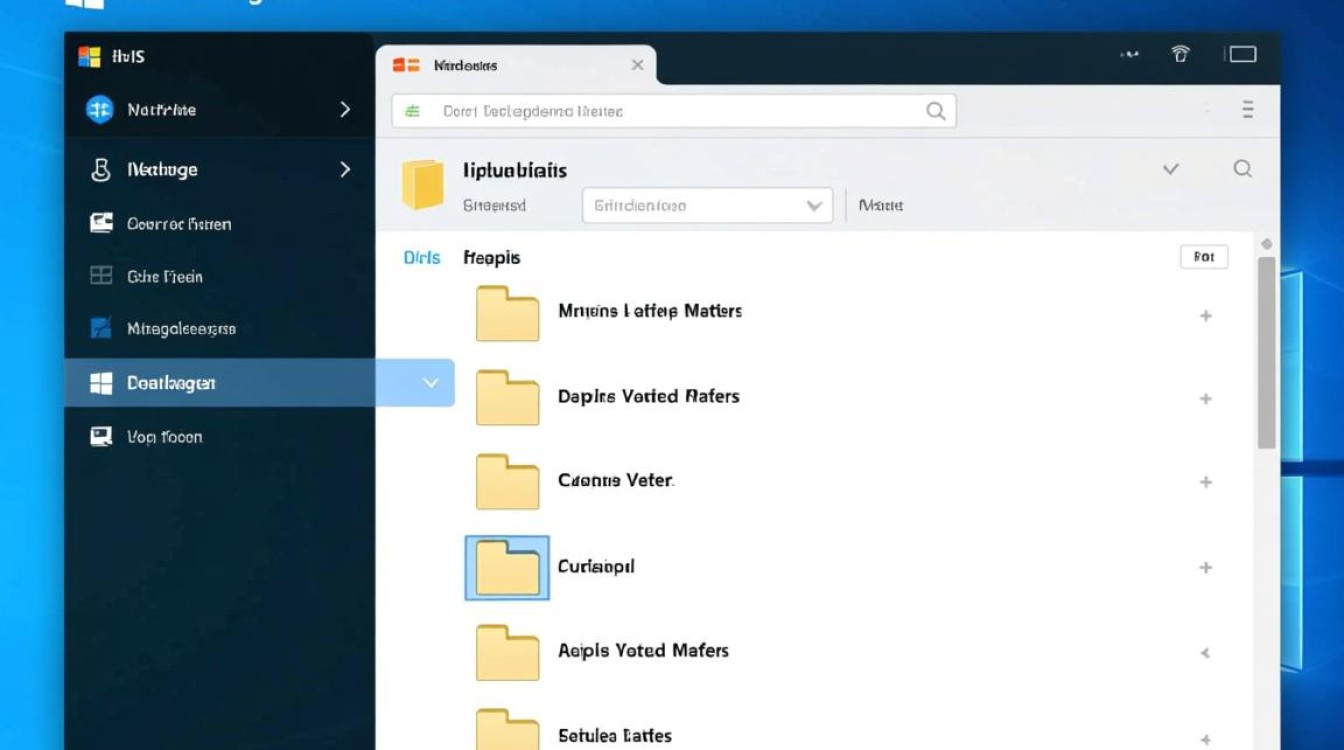Open the 'Griricien foao' dropdown
Screen dimensions: 1344x750
[707, 206]
